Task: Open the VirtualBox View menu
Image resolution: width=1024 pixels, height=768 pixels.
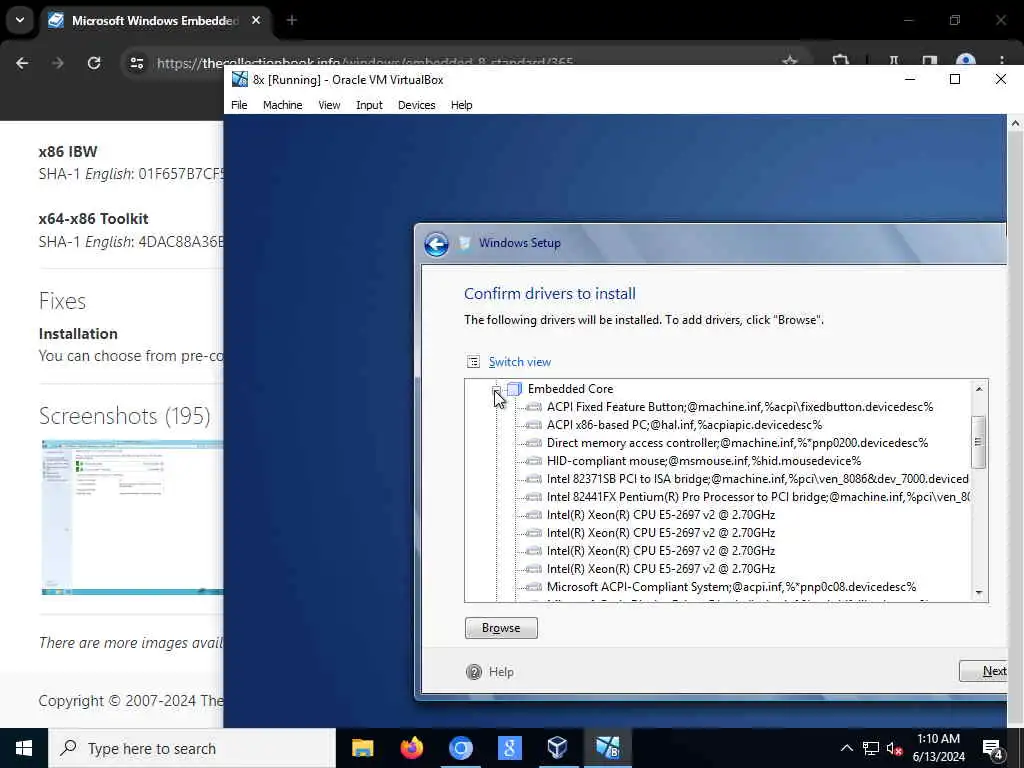Action: point(329,105)
